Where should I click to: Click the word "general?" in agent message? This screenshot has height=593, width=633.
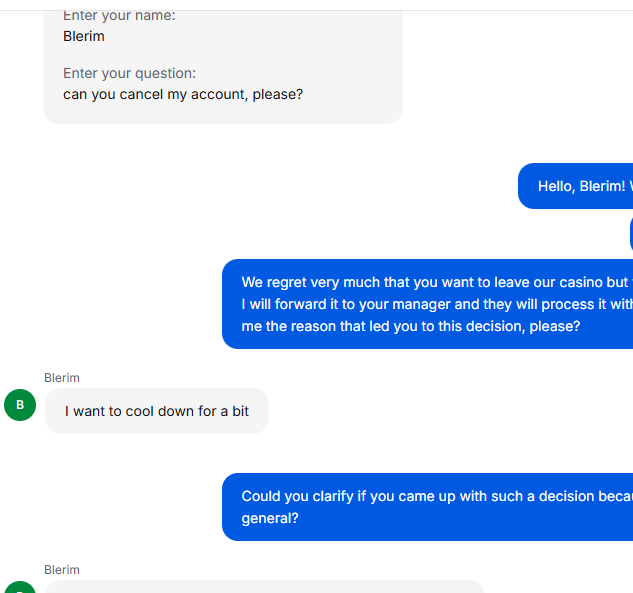point(270,518)
